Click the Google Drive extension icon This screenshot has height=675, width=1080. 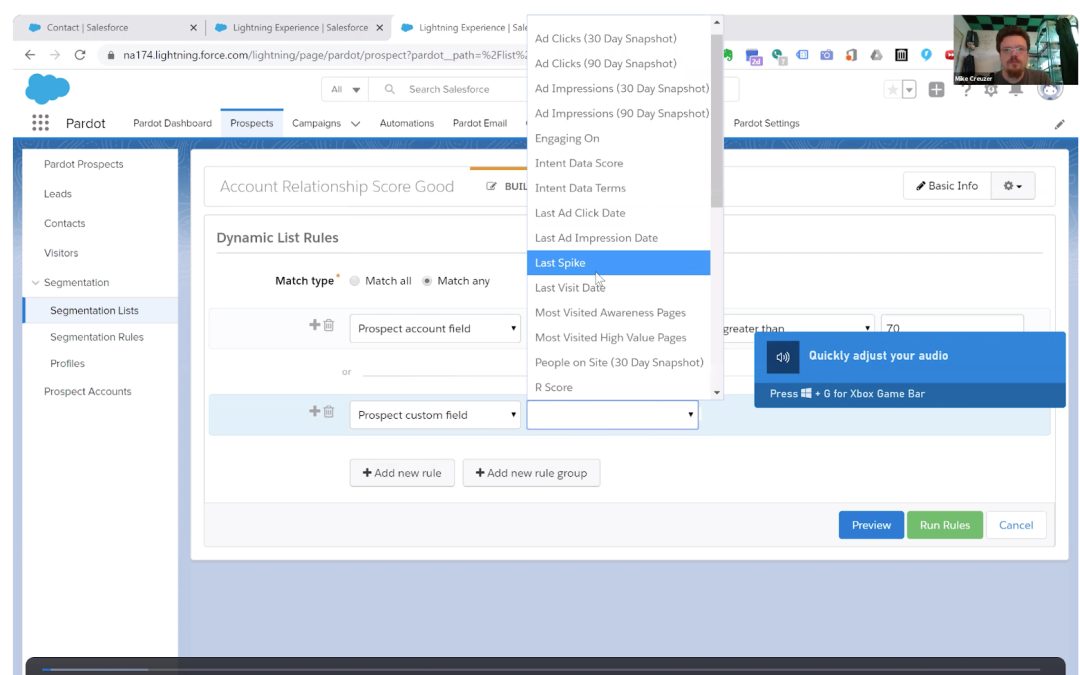pos(876,54)
